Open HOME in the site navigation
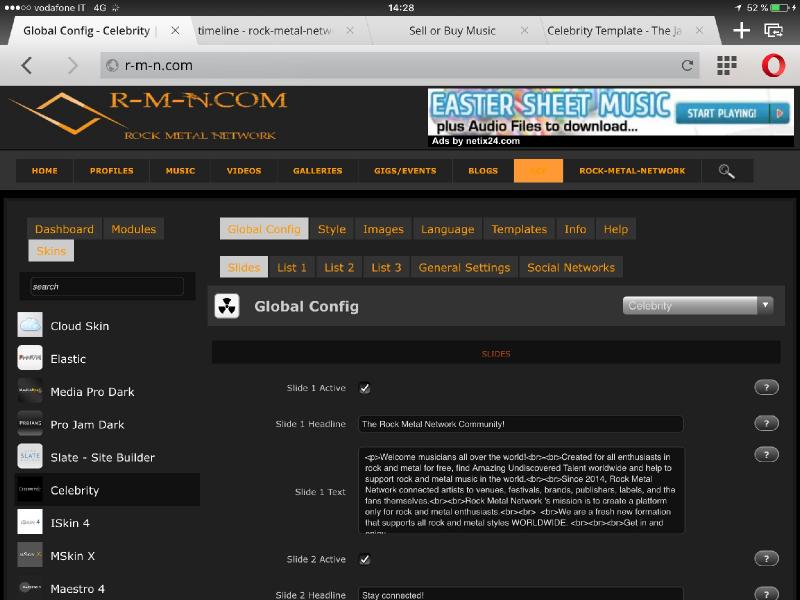Image resolution: width=800 pixels, height=600 pixels. [44, 171]
